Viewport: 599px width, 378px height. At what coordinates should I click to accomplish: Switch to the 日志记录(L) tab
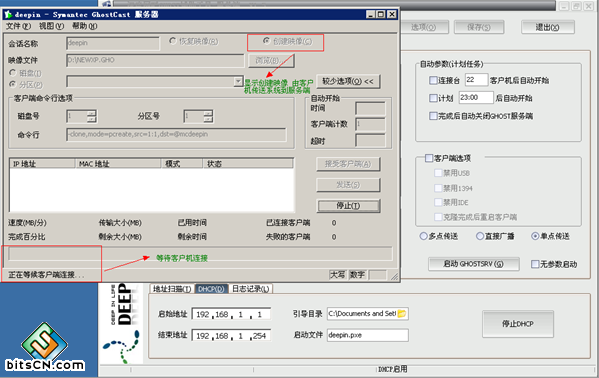[x=251, y=289]
